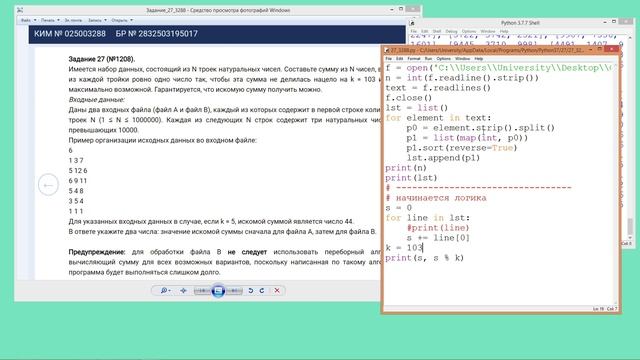The width and height of the screenshot is (640, 360).
Task: Open Options menu in the 27_3288.py editor
Action: click(444, 59)
